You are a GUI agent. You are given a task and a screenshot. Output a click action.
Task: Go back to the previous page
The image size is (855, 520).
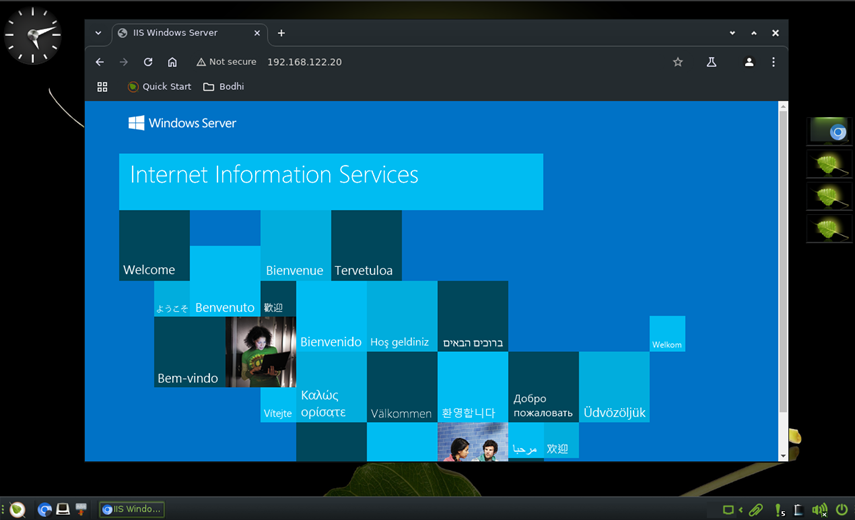pyautogui.click(x=100, y=62)
